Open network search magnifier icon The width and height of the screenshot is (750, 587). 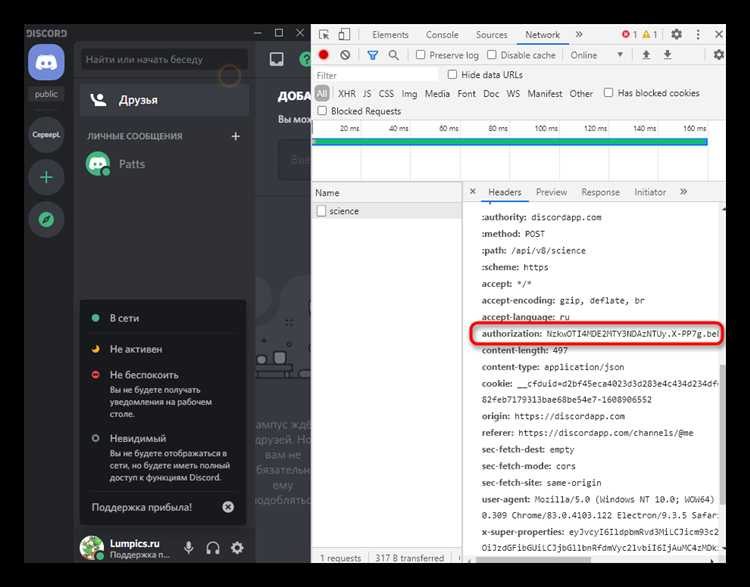[x=393, y=55]
